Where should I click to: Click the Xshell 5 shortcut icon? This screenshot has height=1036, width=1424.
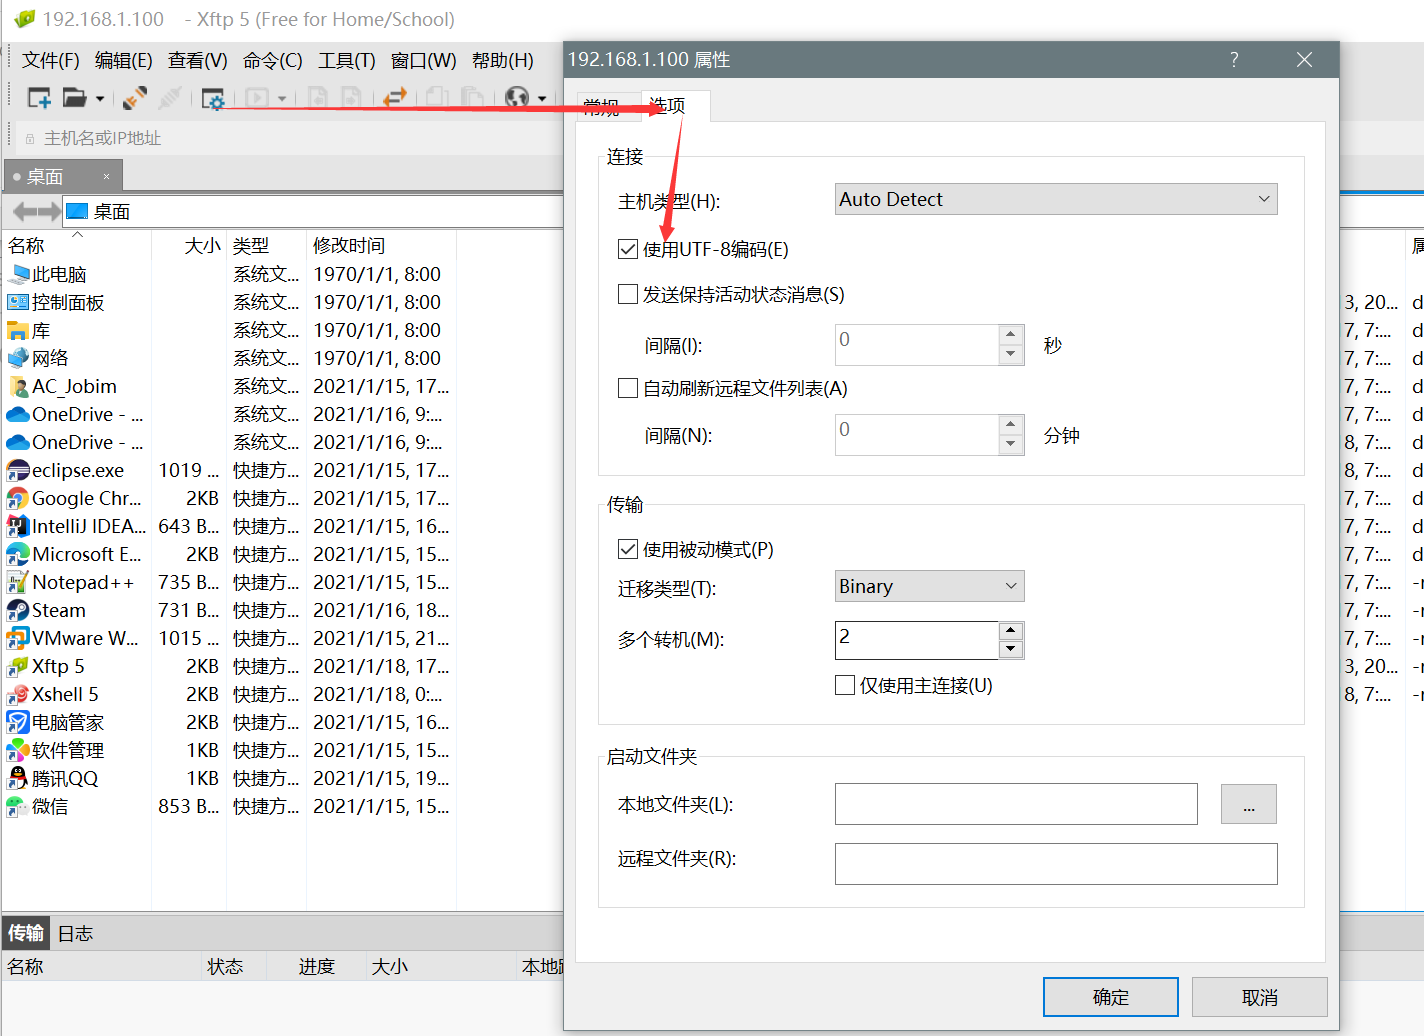(18, 694)
